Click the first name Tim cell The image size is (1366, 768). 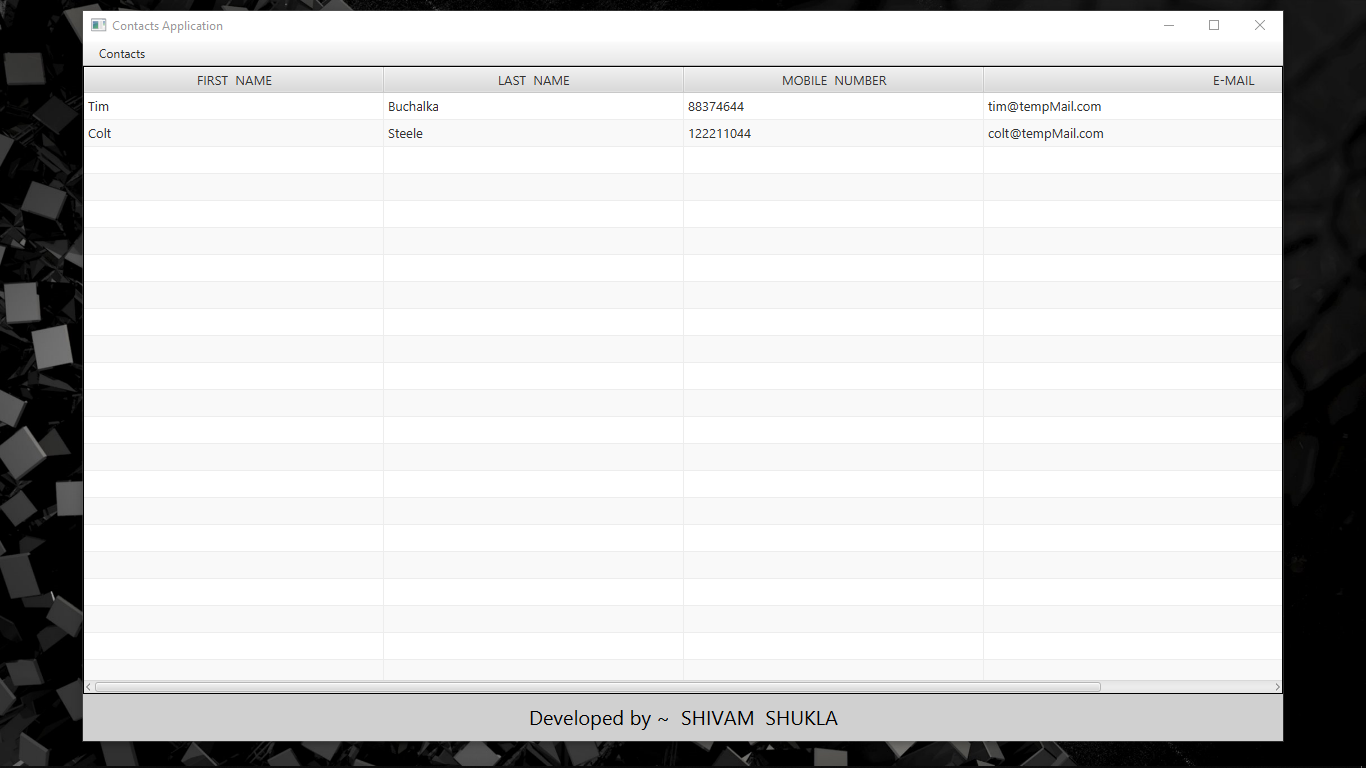pyautogui.click(x=98, y=106)
